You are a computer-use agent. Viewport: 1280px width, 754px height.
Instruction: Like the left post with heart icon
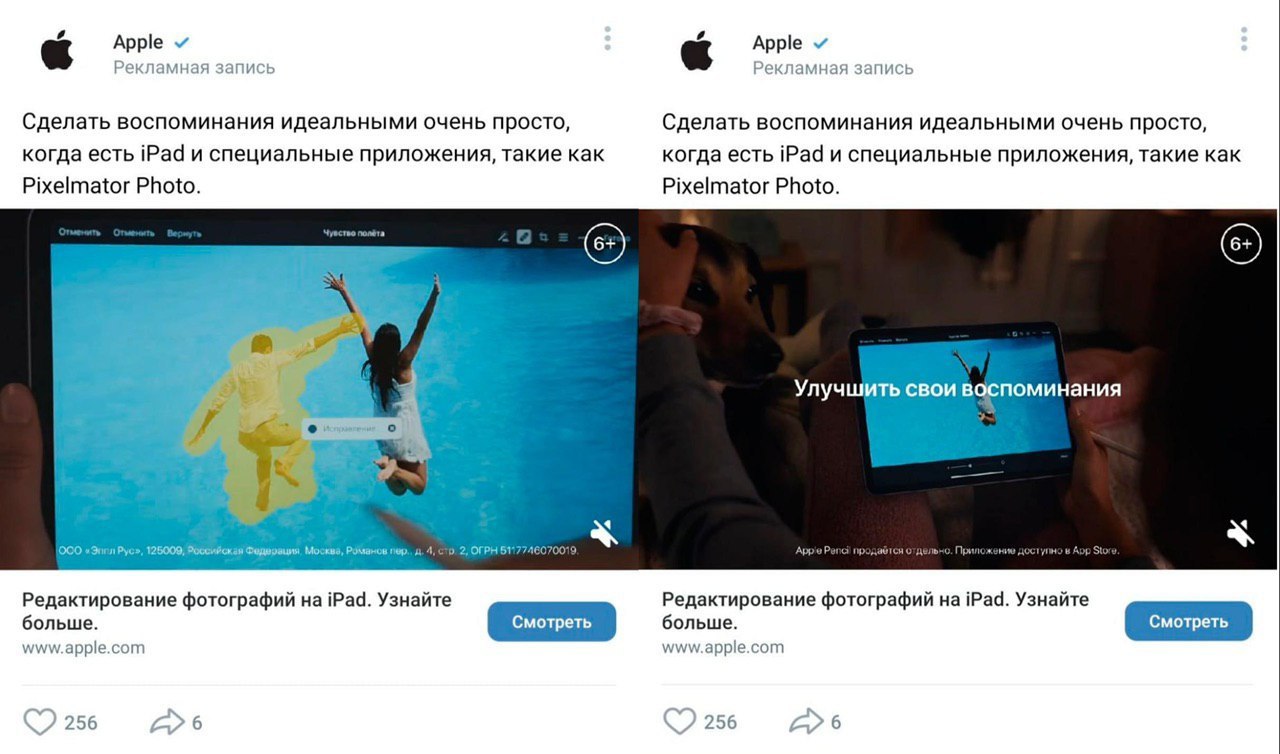(40, 722)
